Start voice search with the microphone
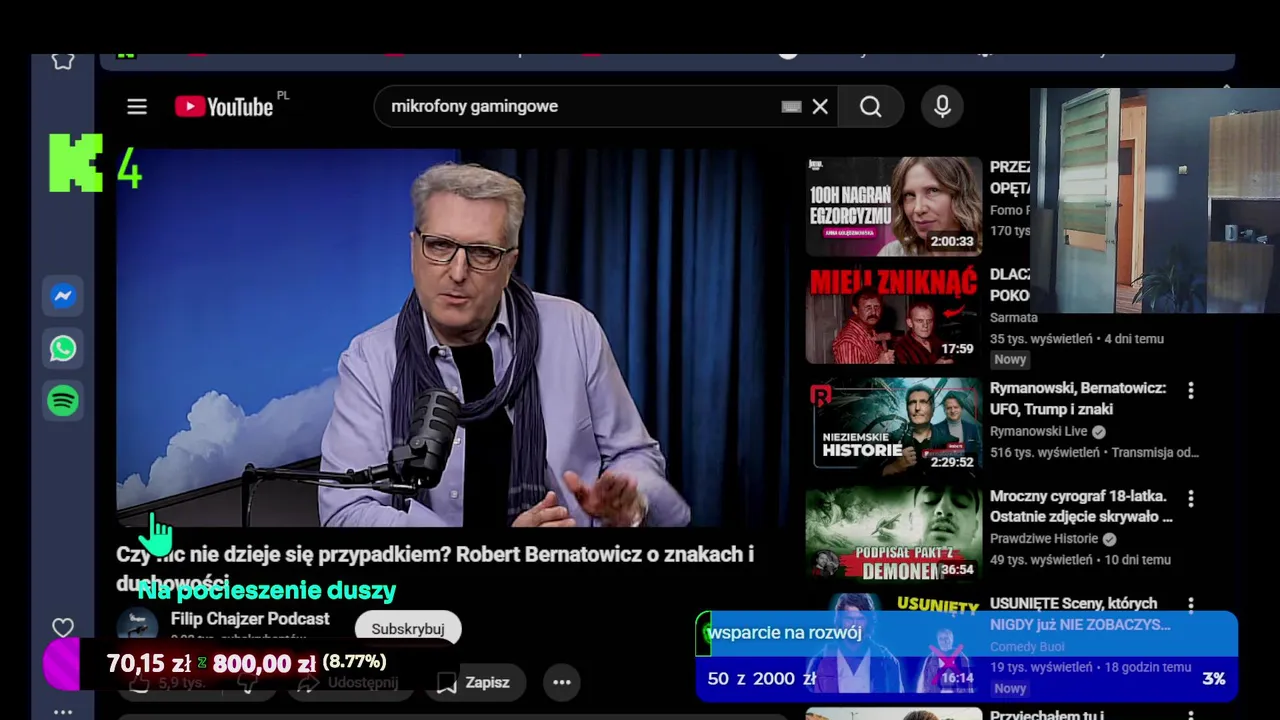Image resolution: width=1280 pixels, height=720 pixels. point(942,107)
